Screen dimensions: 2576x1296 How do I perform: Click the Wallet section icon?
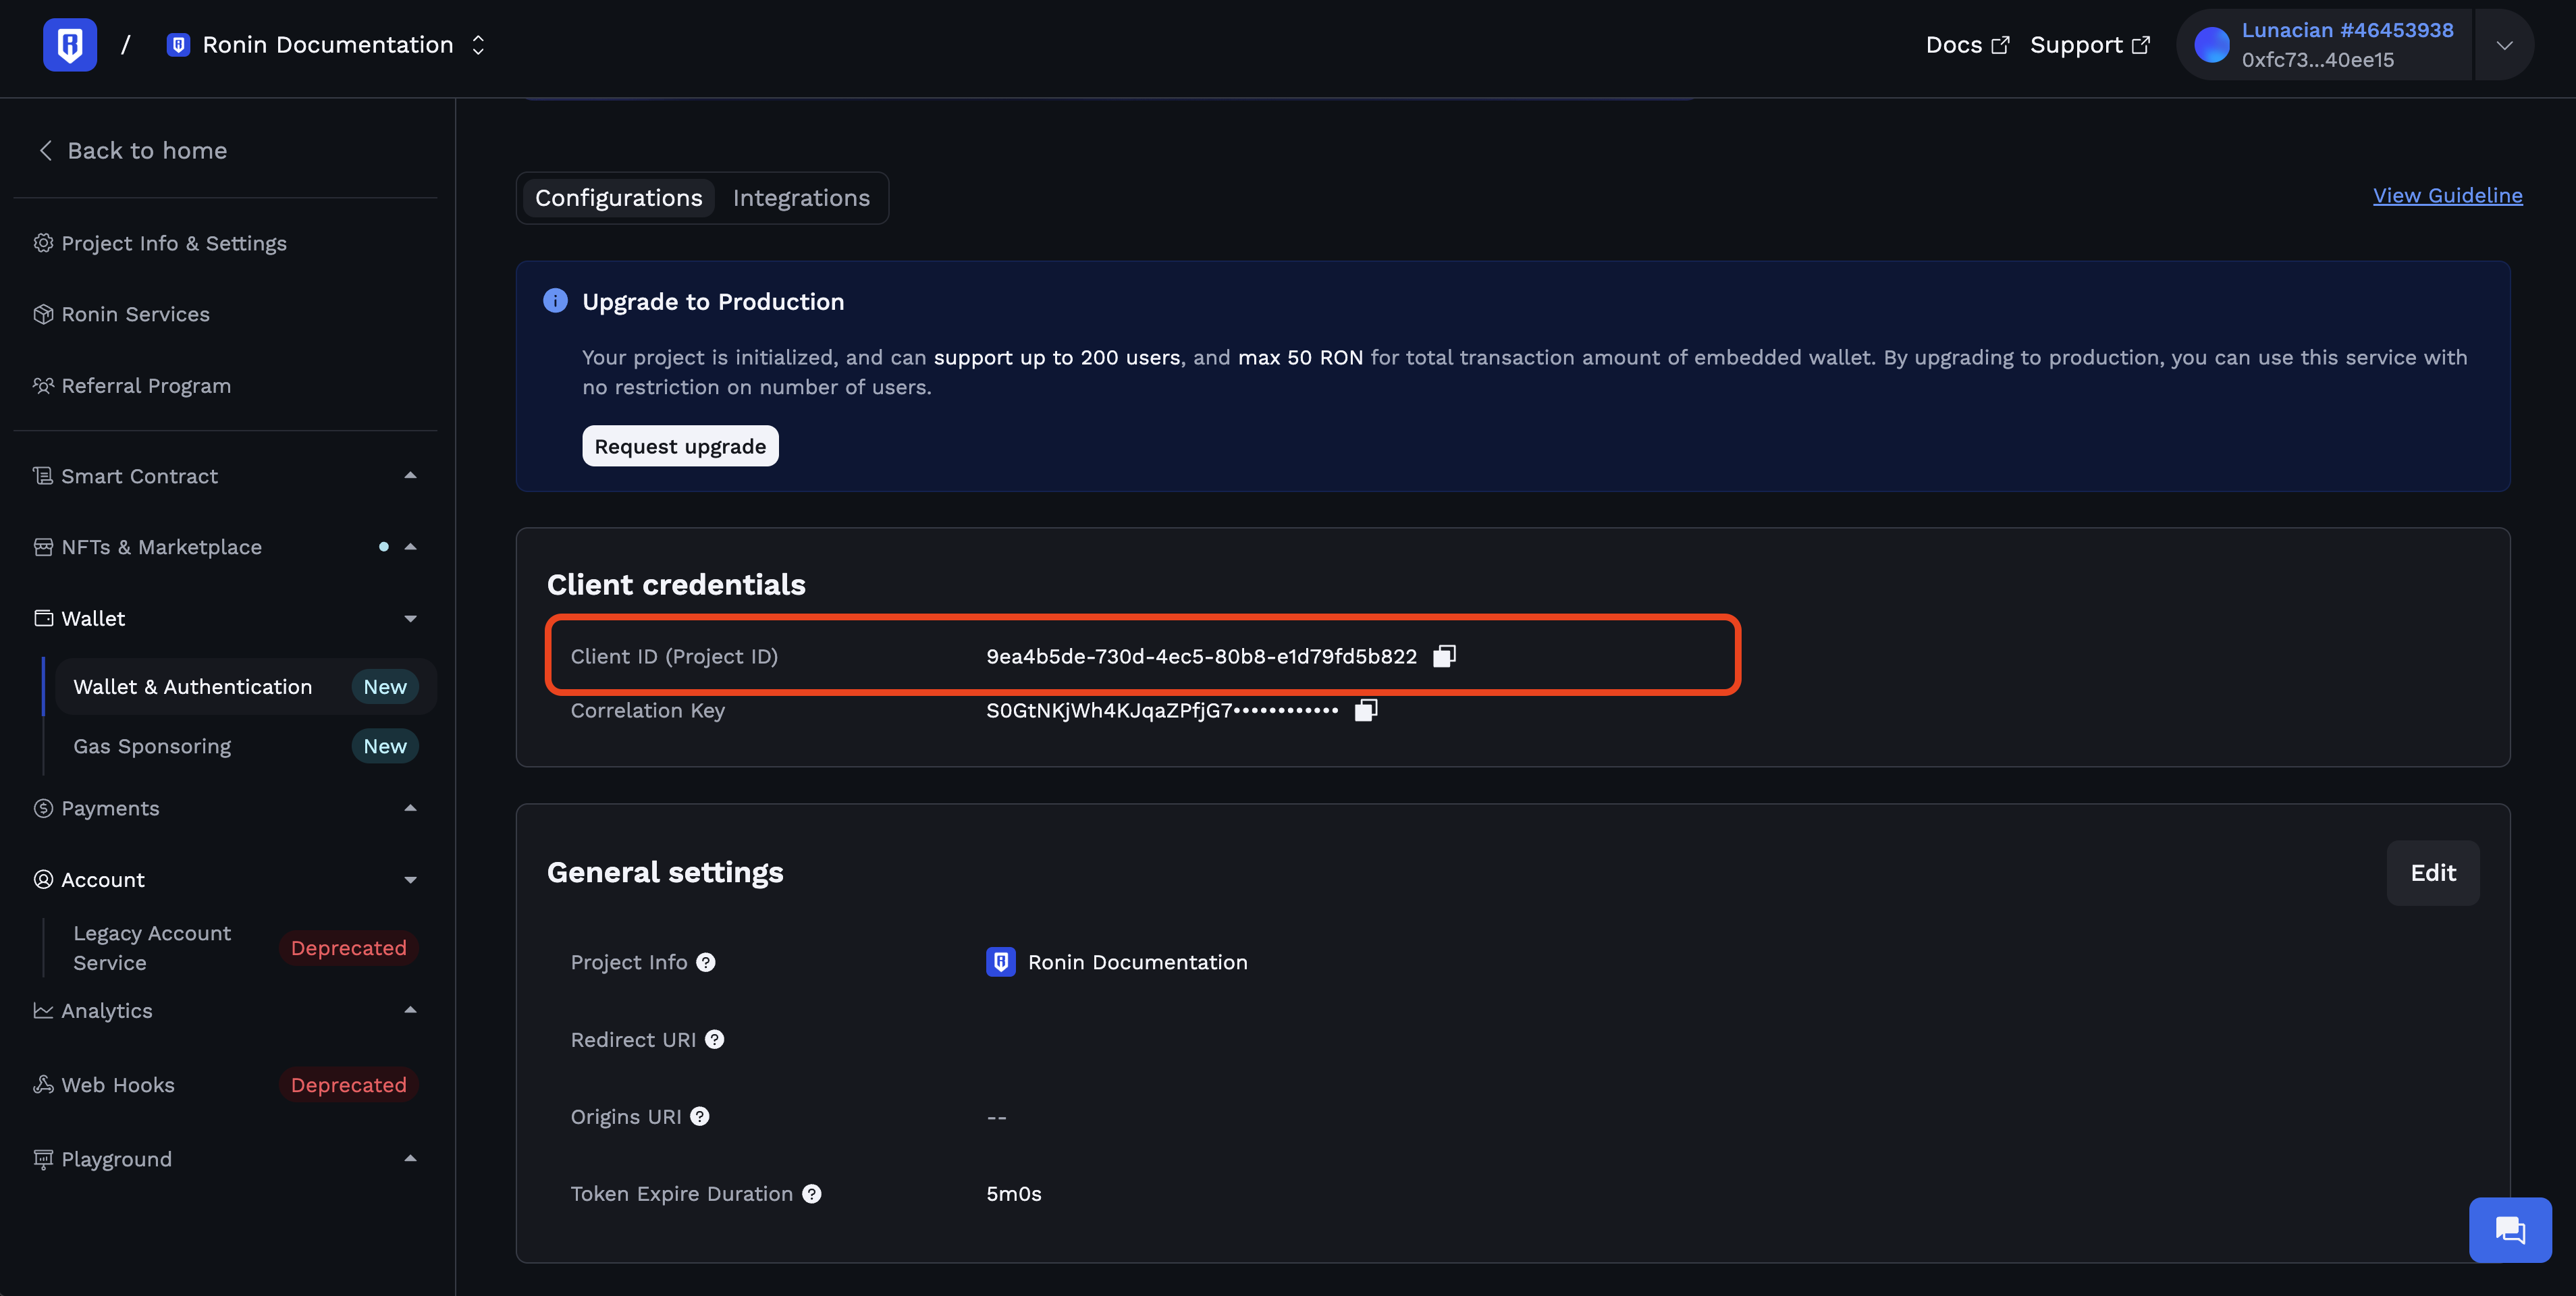[43, 618]
